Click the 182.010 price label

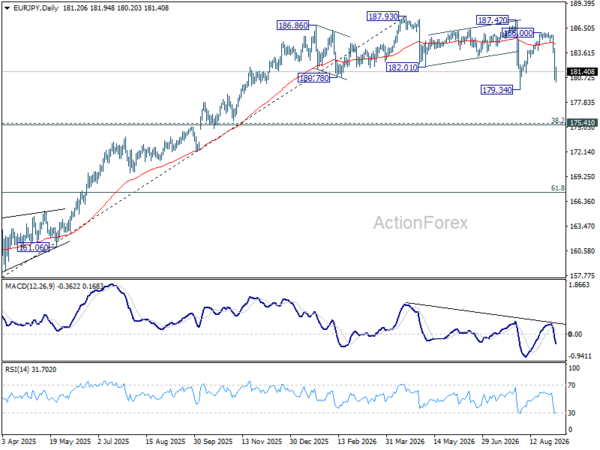(x=403, y=68)
